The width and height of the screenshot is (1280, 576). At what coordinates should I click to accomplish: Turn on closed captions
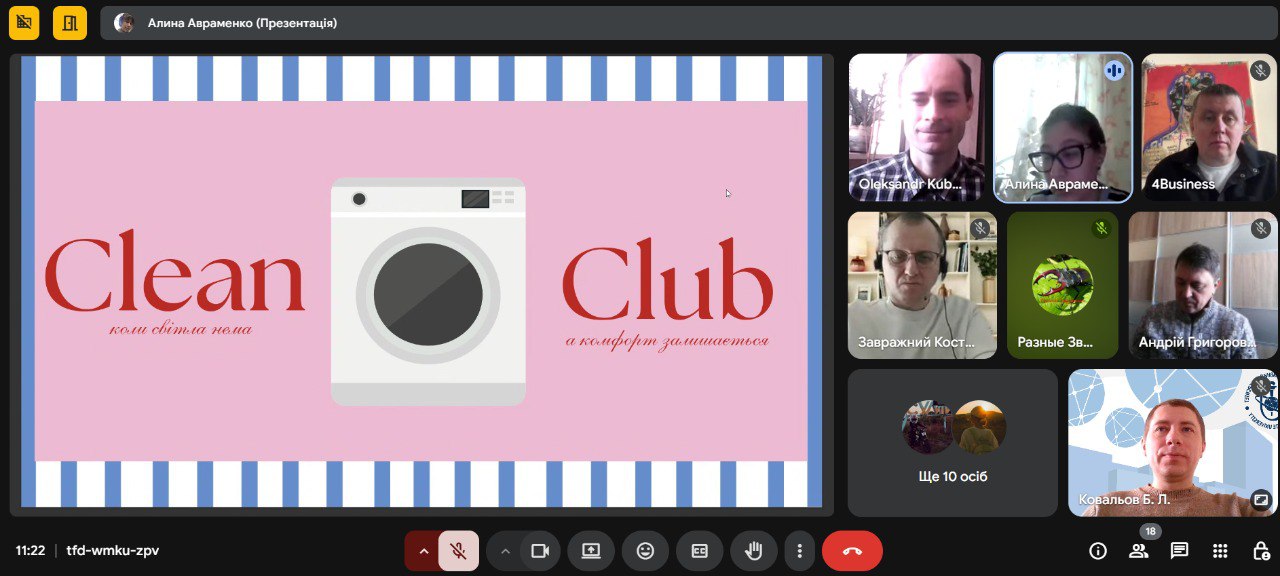pyautogui.click(x=699, y=551)
